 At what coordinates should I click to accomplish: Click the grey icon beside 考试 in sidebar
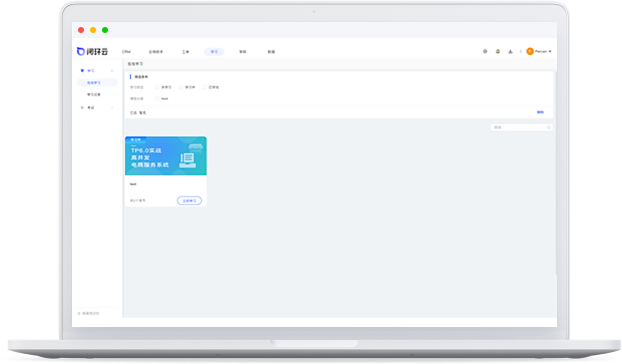tap(82, 107)
